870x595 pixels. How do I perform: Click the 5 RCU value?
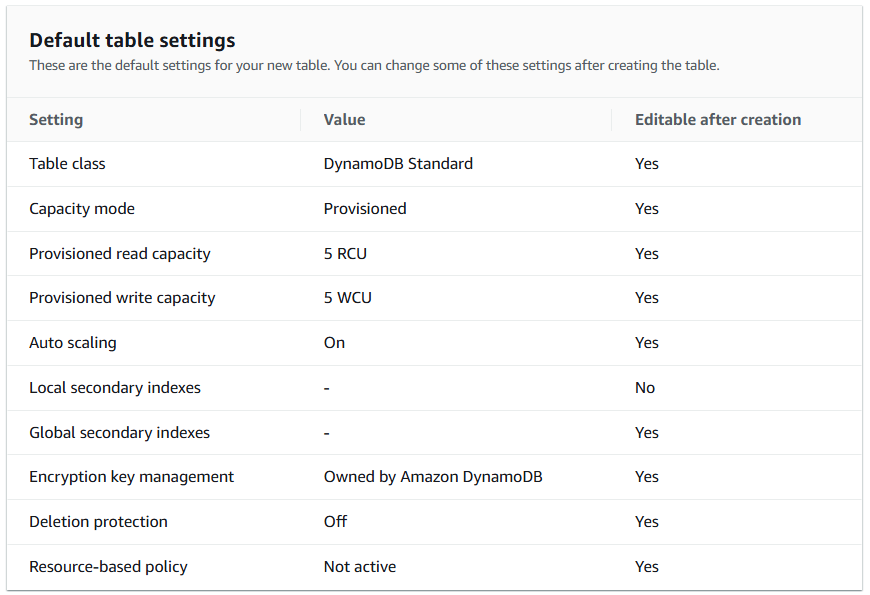(345, 254)
